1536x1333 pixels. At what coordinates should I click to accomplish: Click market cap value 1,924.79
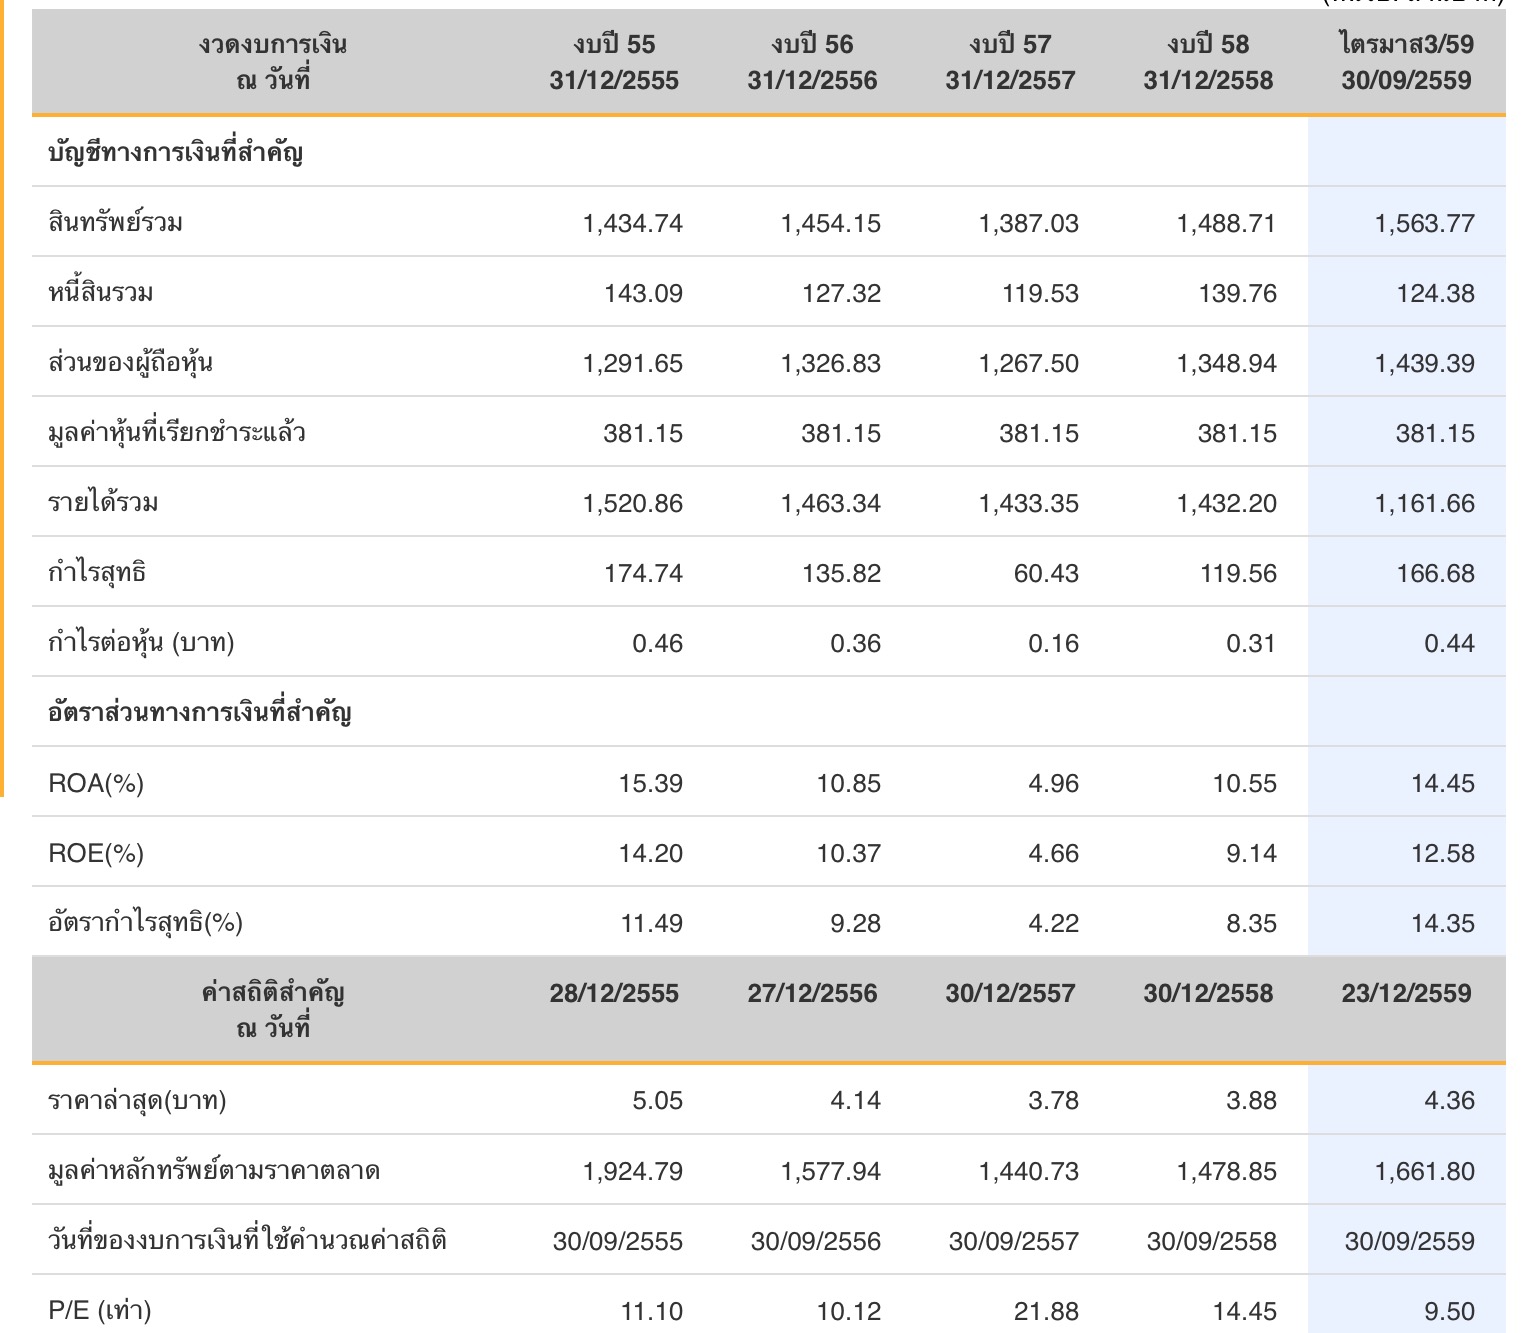[x=633, y=1171]
